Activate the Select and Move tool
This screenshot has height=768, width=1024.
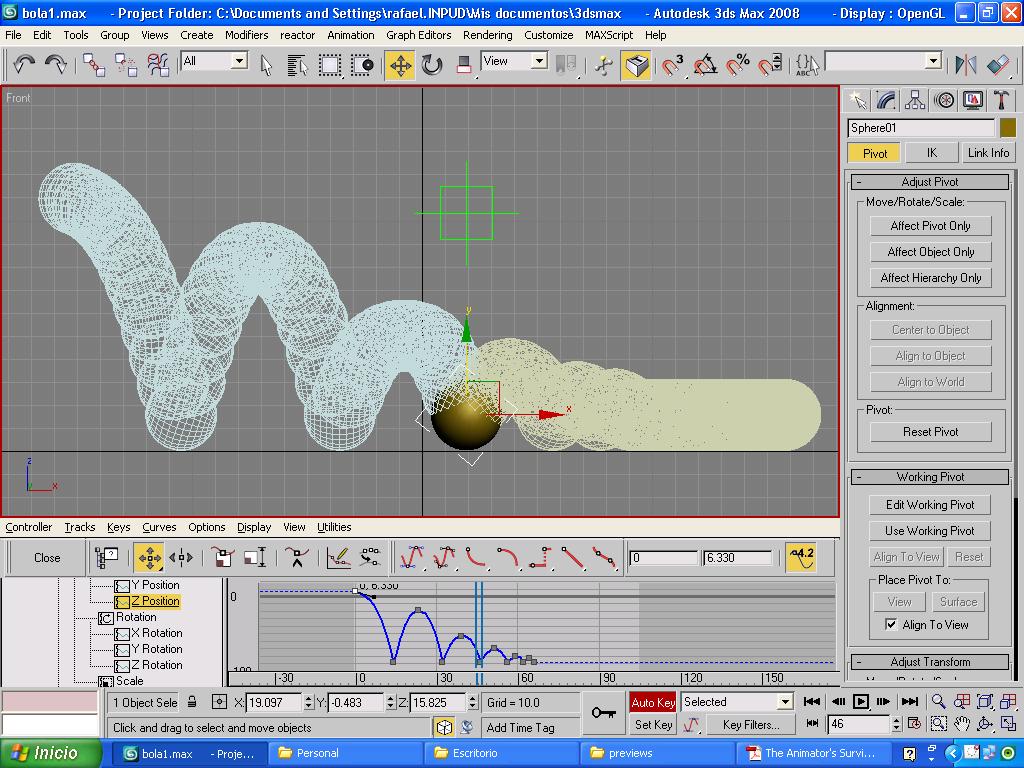click(x=400, y=65)
